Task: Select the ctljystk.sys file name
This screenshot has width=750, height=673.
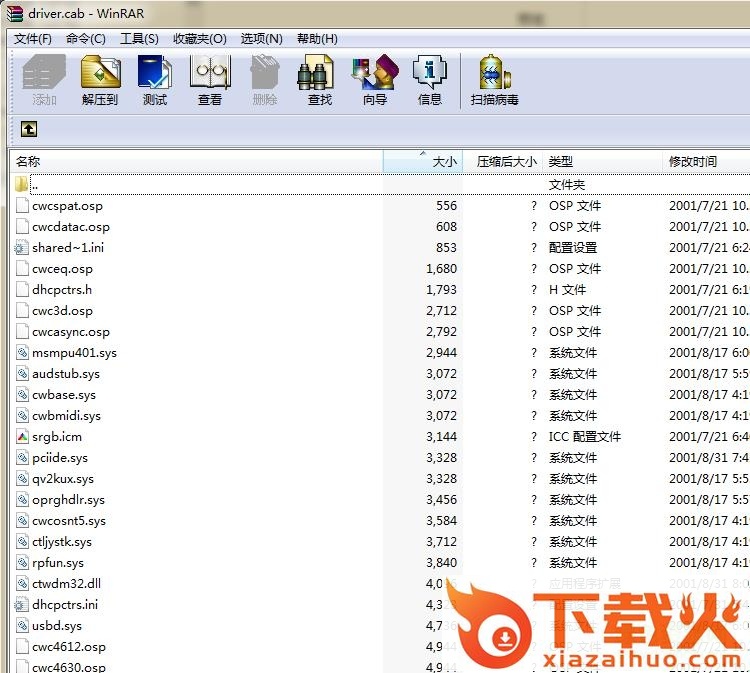Action: pos(62,542)
